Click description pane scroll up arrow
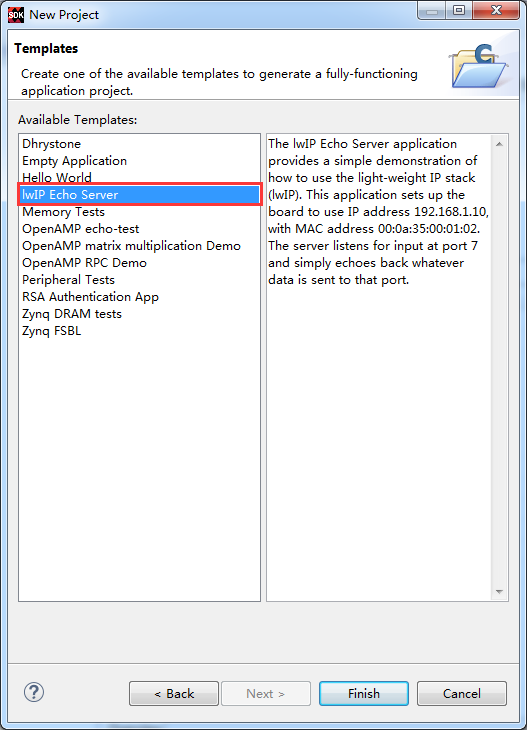 point(499,144)
